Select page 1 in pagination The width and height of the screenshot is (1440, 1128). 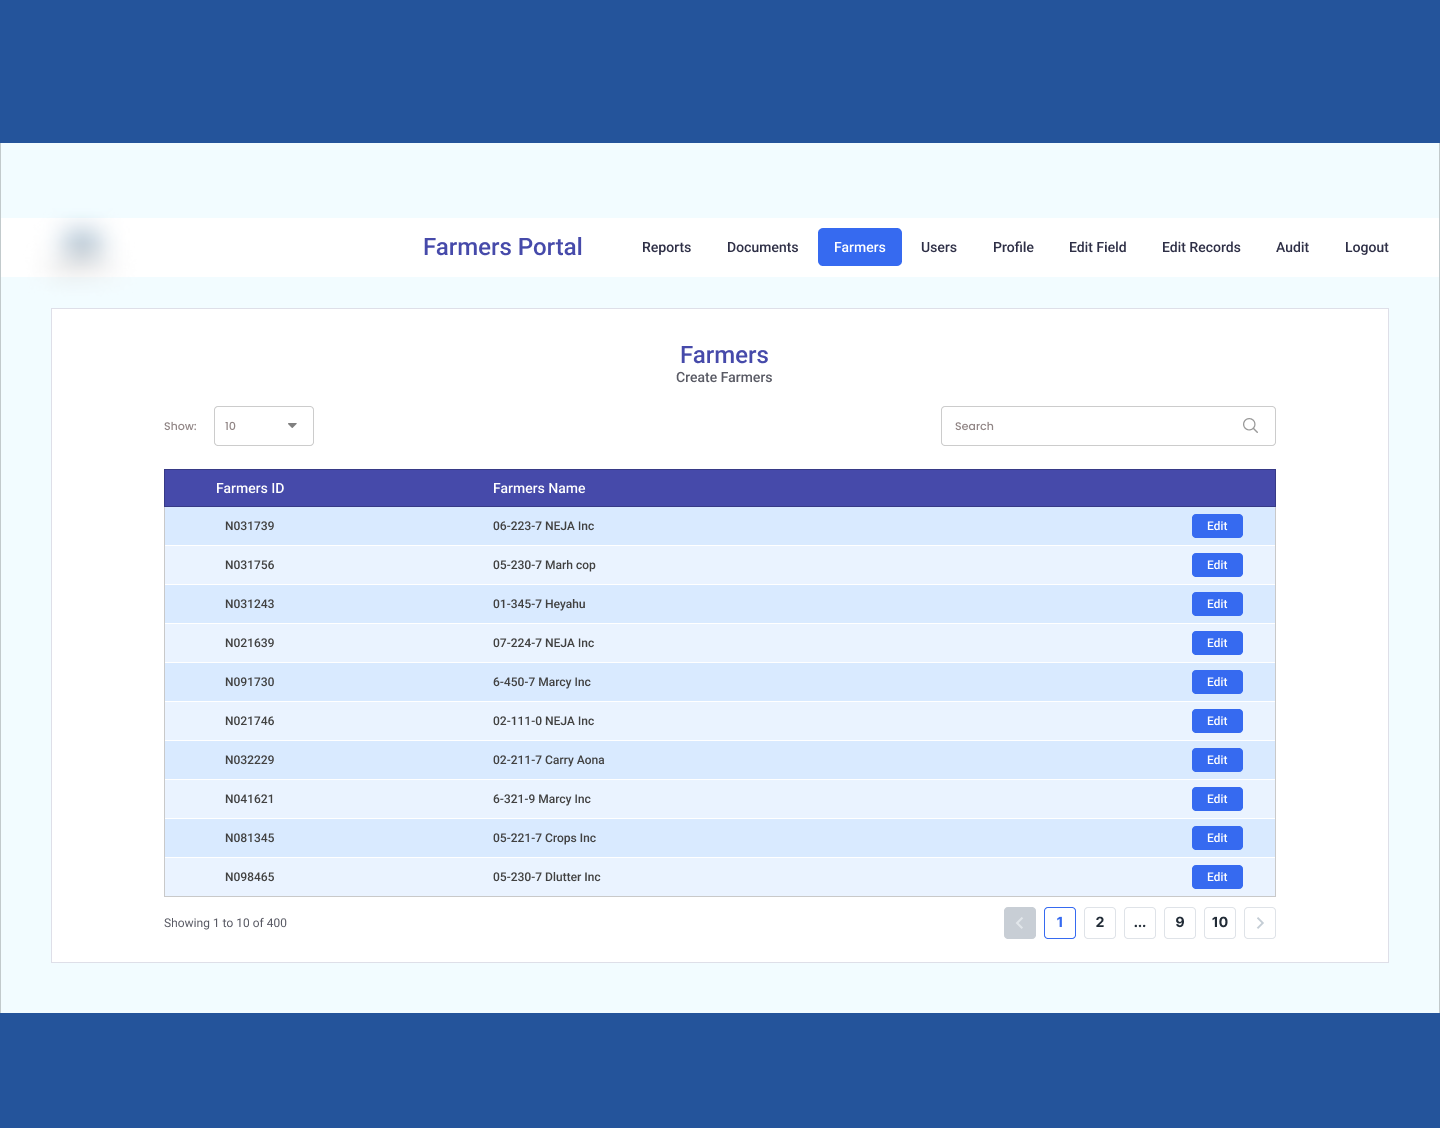tap(1060, 923)
